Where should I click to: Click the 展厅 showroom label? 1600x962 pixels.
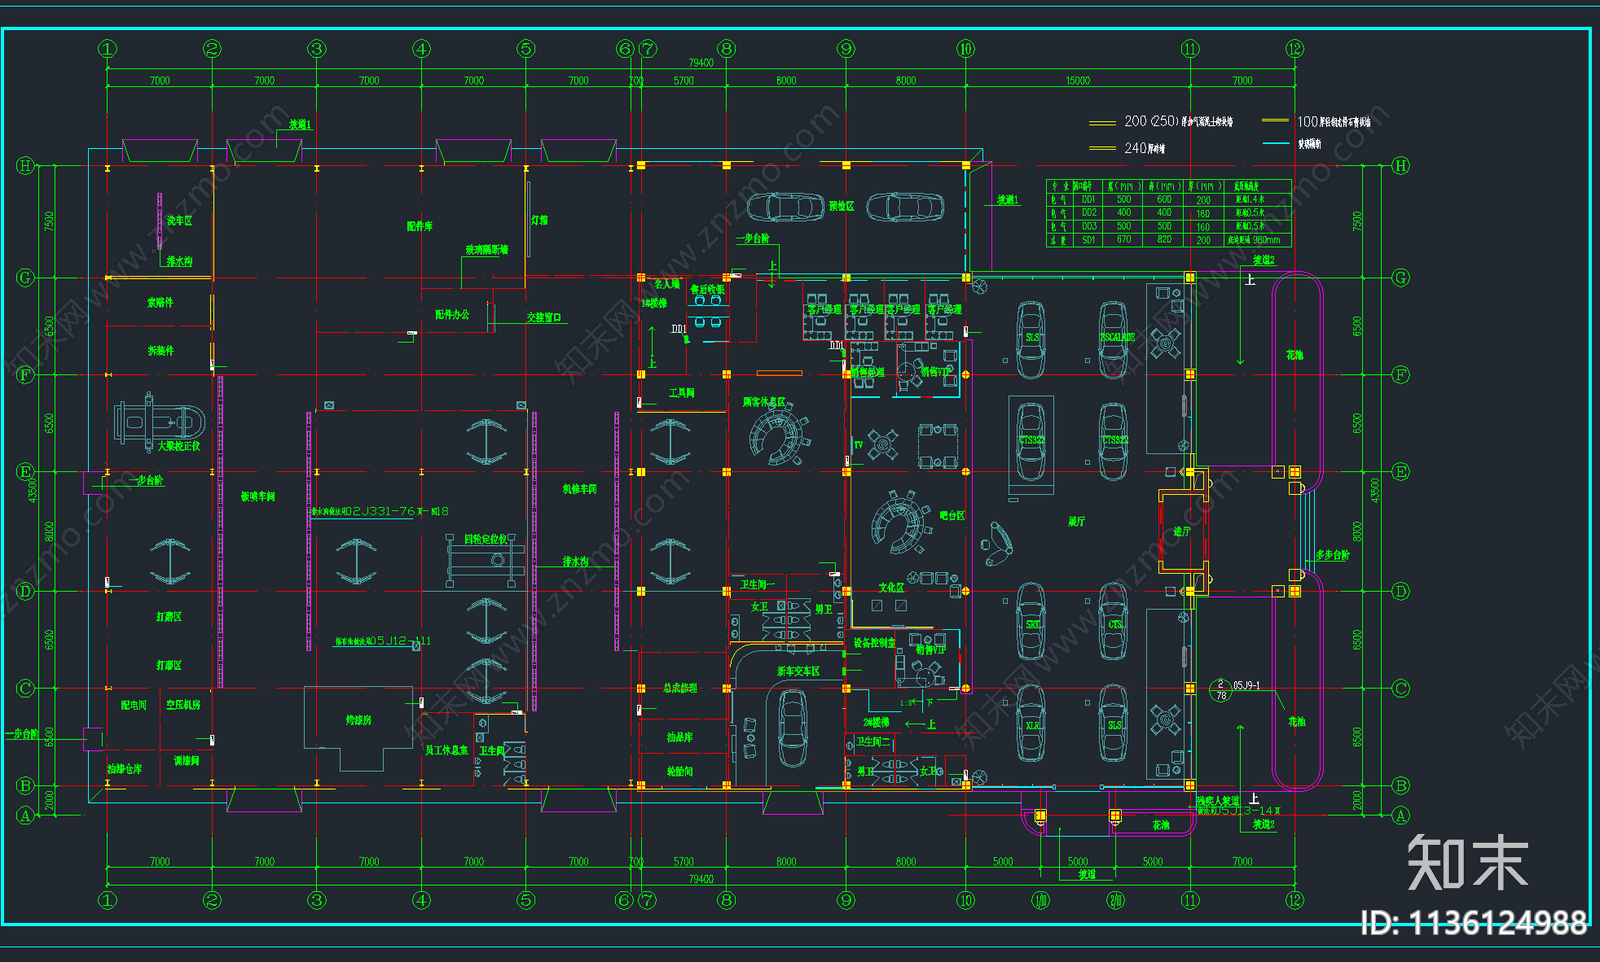(x=1076, y=522)
